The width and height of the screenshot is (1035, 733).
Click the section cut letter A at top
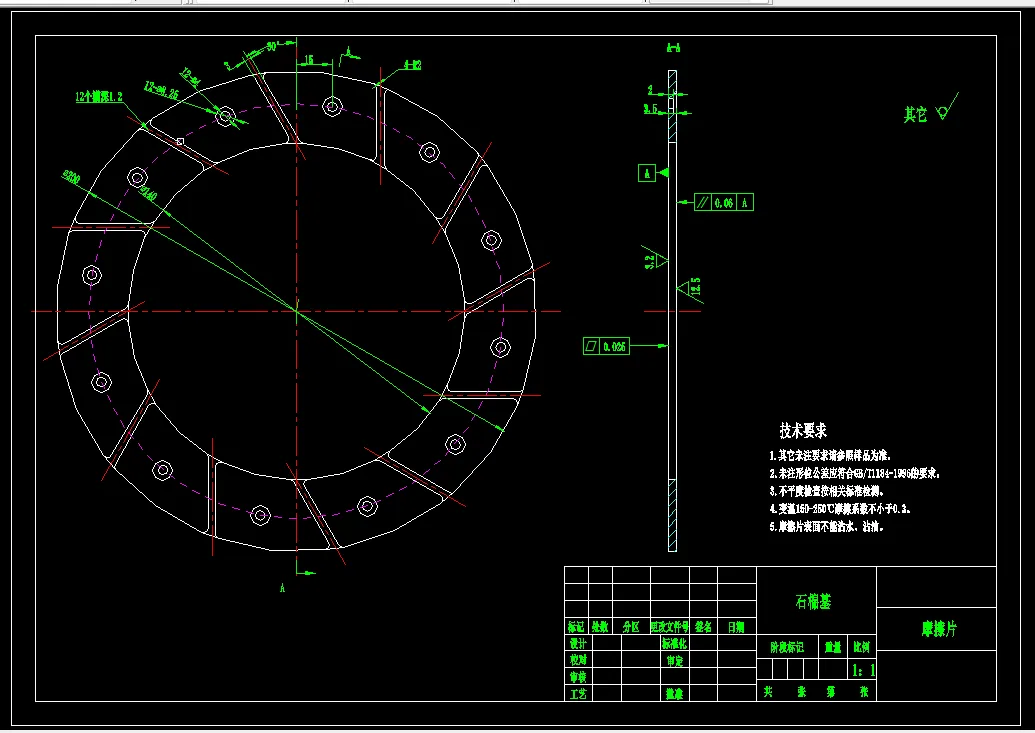click(349, 50)
